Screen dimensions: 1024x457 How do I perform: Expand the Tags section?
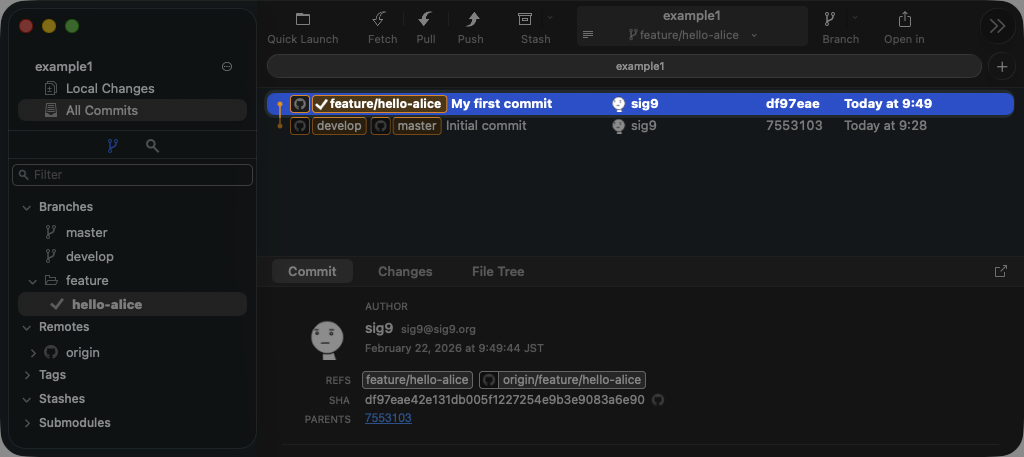click(x=27, y=375)
